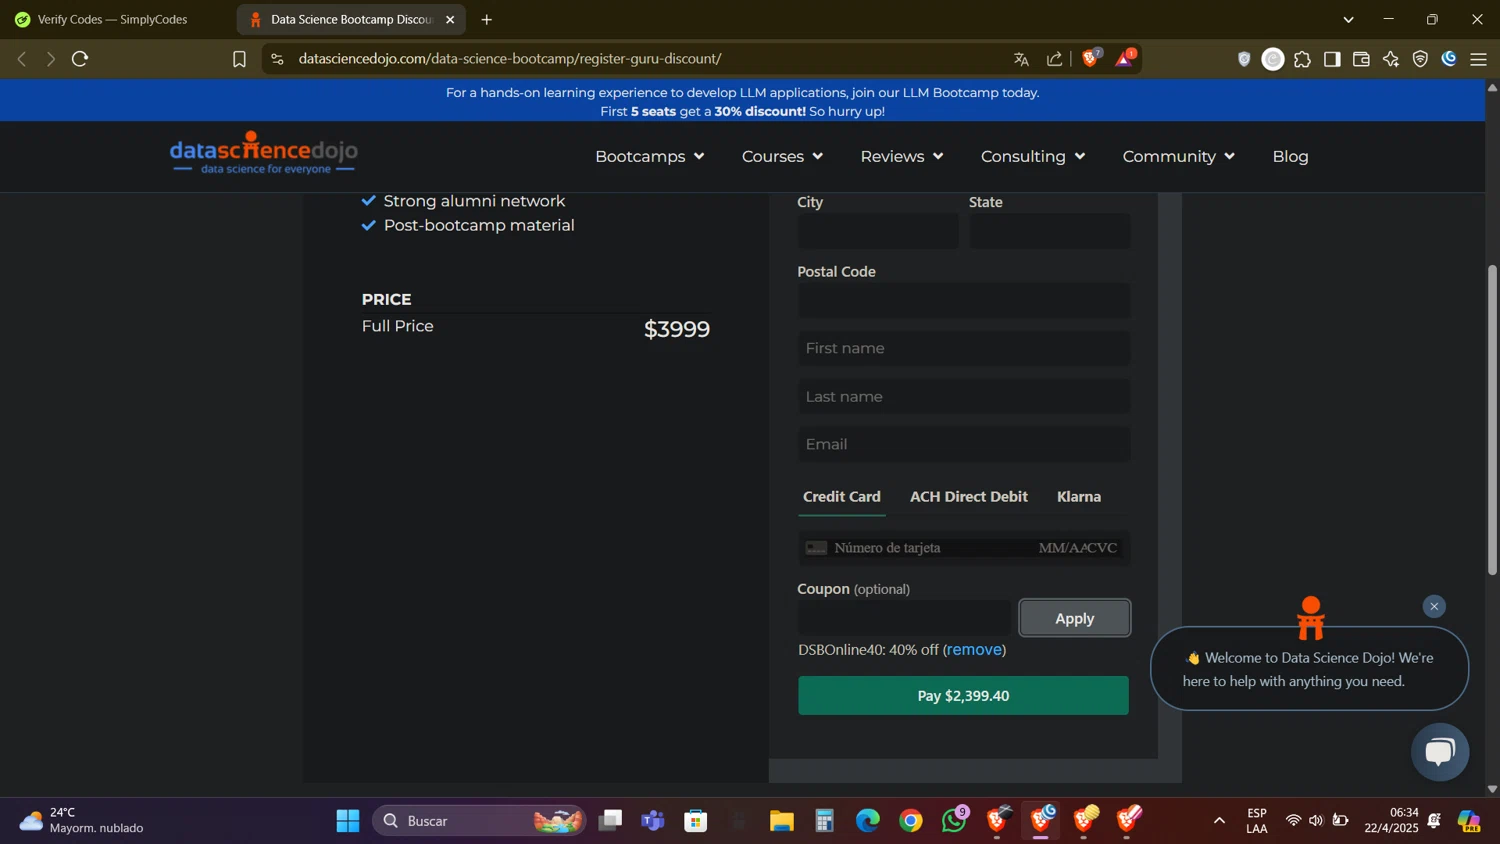The height and width of the screenshot is (844, 1500).
Task: Open the Blog link
Action: (x=1290, y=156)
